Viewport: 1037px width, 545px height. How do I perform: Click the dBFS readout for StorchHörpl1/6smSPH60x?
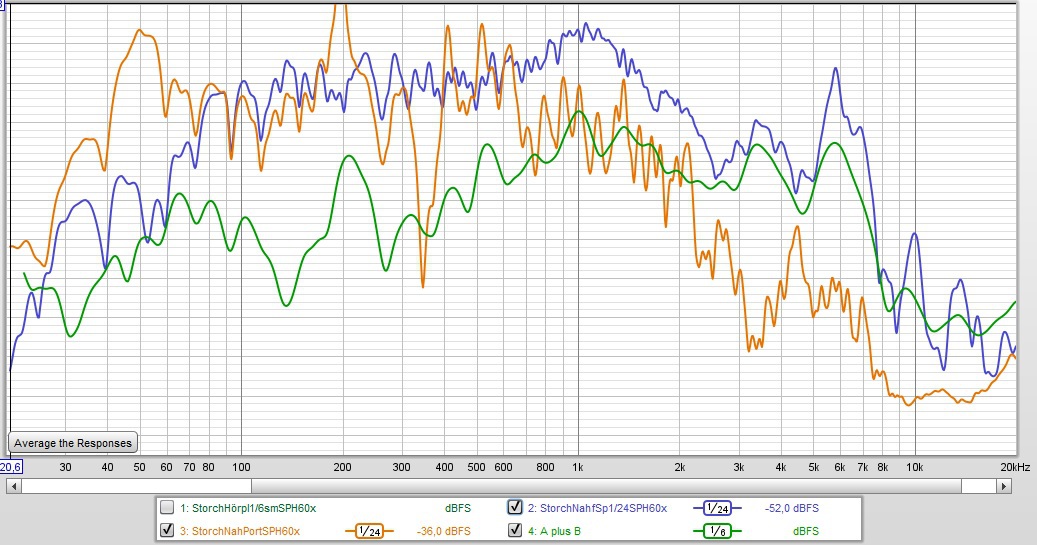457,508
